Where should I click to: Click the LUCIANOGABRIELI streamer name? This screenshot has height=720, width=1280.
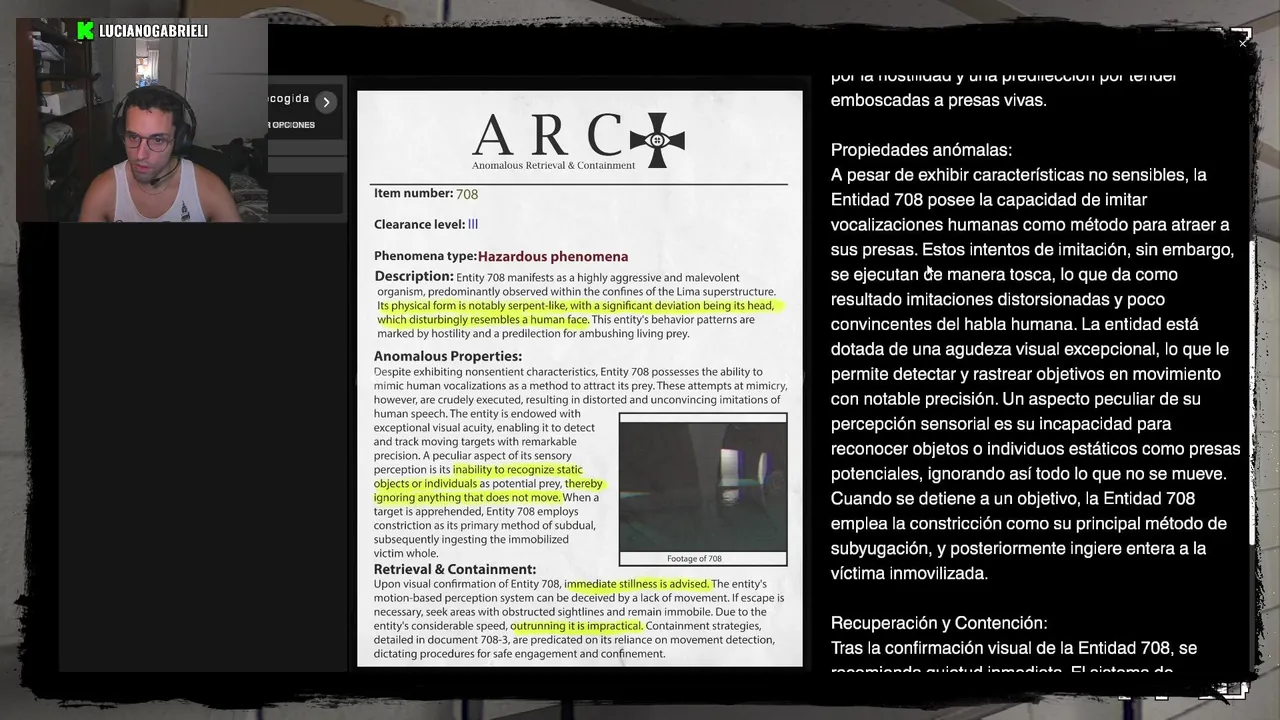pos(153,31)
